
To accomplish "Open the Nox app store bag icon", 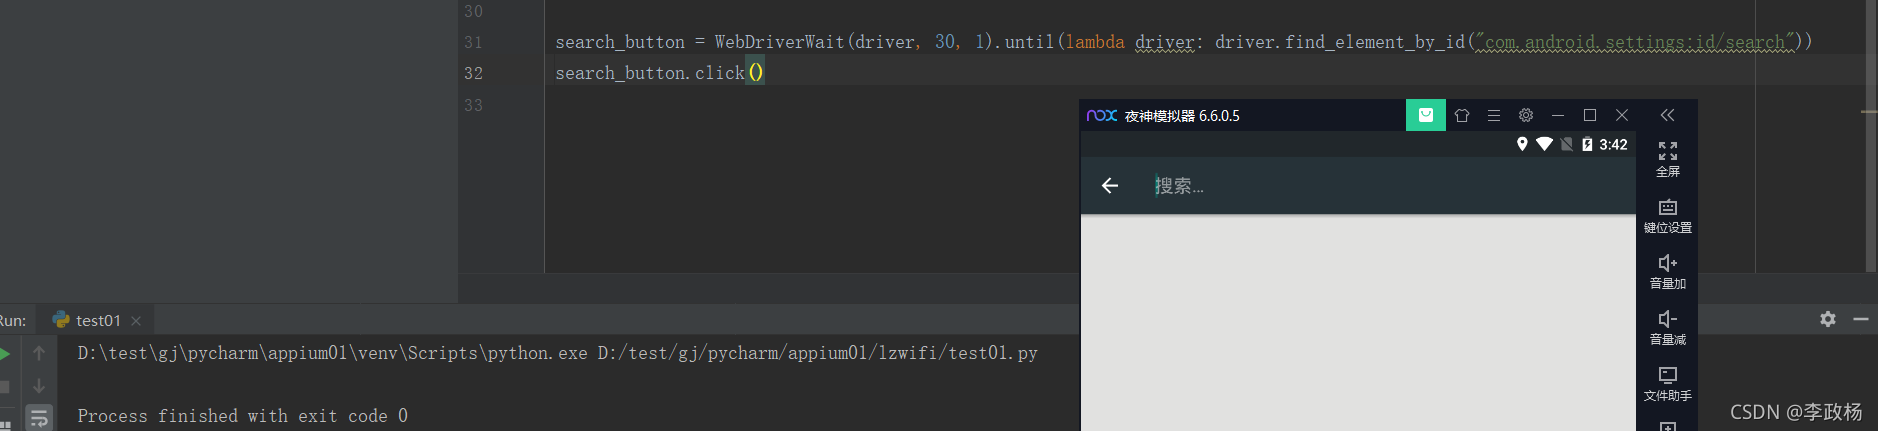I will [x=1425, y=115].
